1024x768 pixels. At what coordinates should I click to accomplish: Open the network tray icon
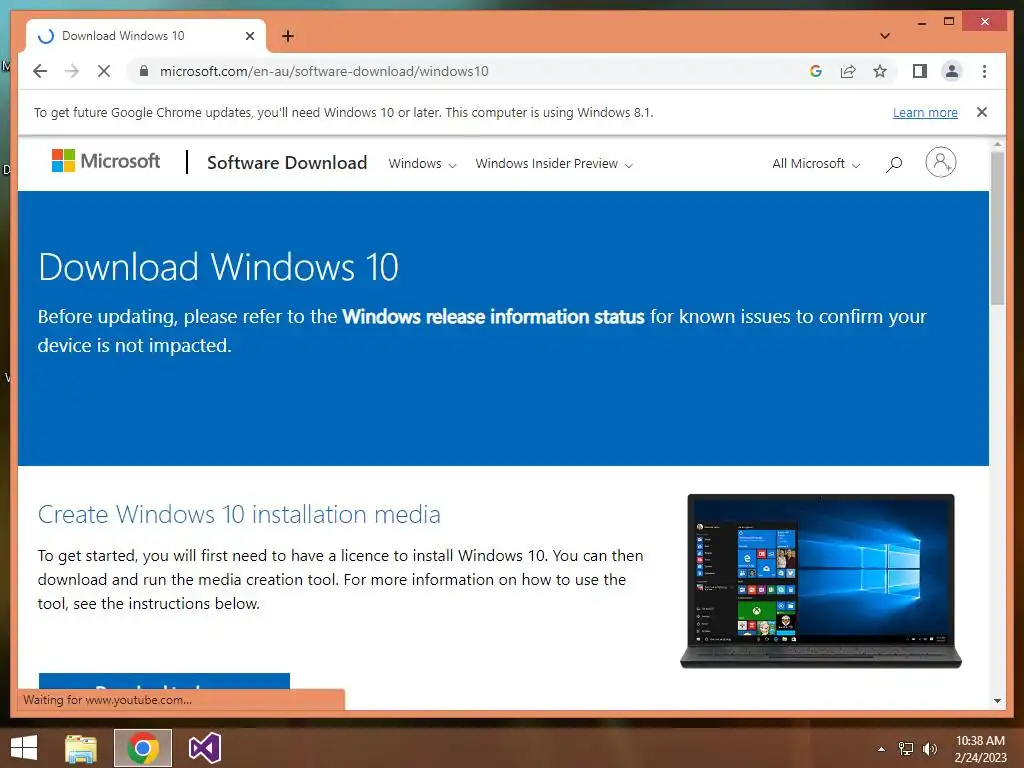coord(906,749)
